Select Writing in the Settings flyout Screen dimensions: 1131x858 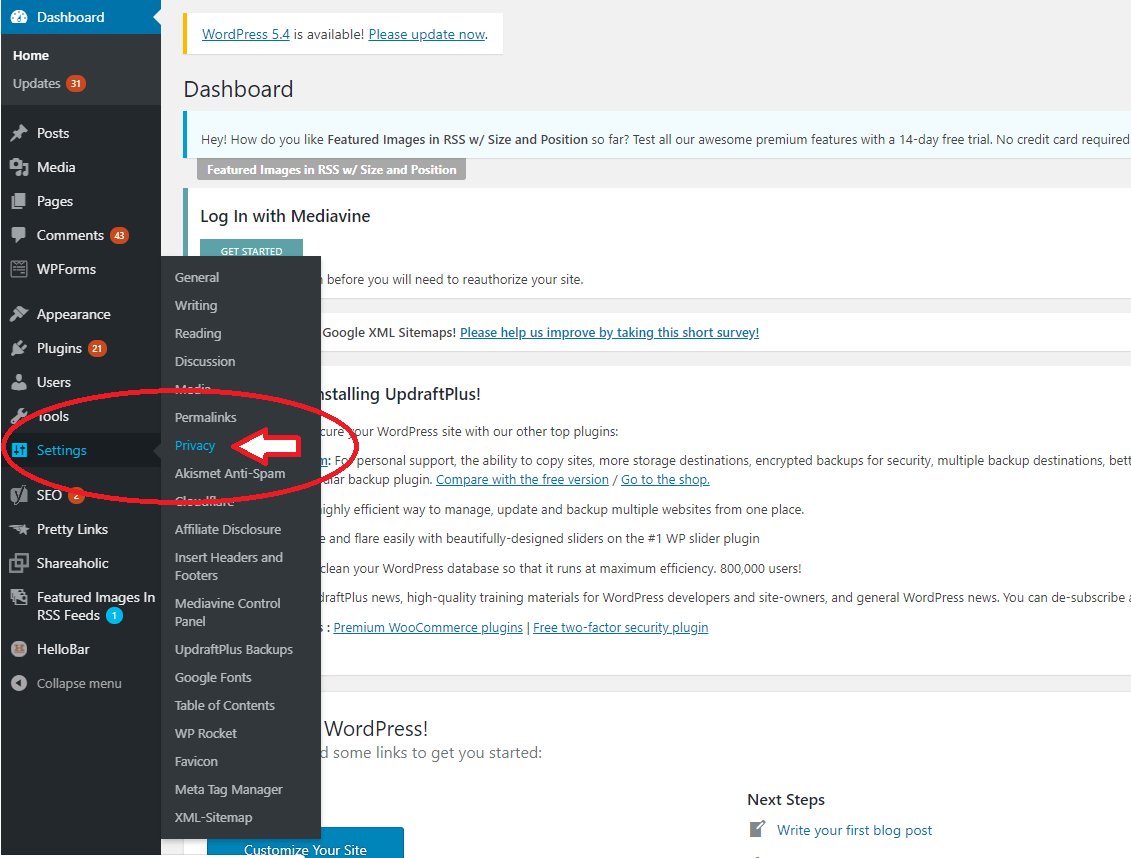[x=195, y=306]
